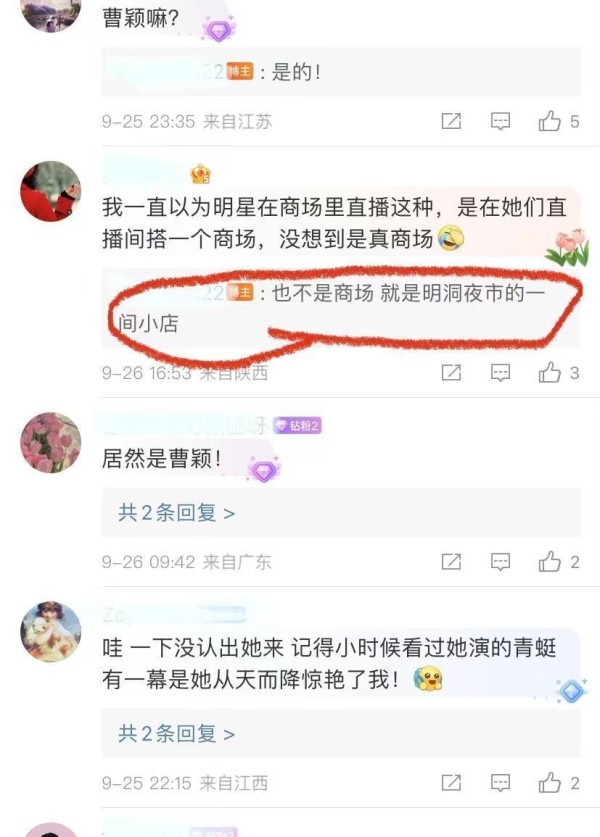Share the 9-26 09:42 comment
Screen dimensions: 600x837
(x=451, y=562)
